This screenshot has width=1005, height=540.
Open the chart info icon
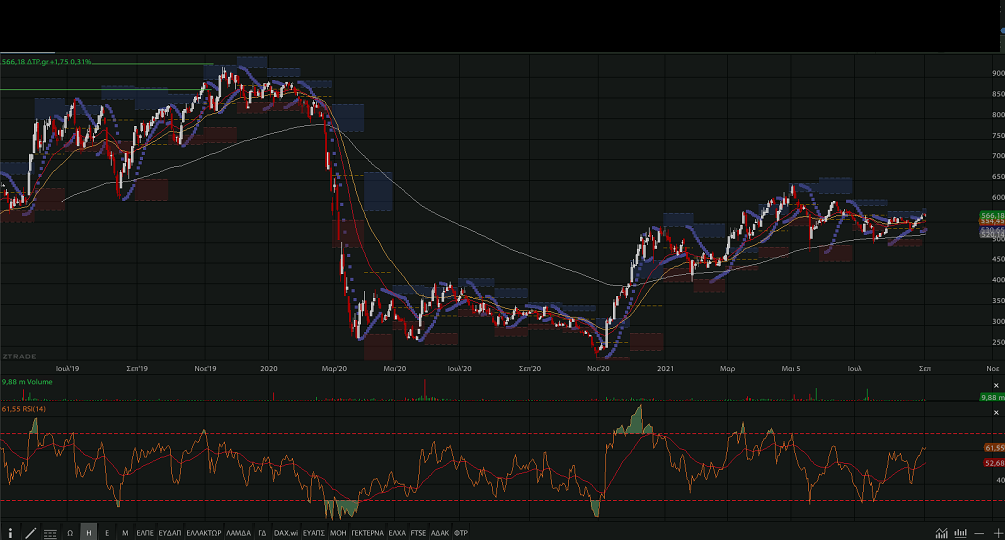pos(10,533)
